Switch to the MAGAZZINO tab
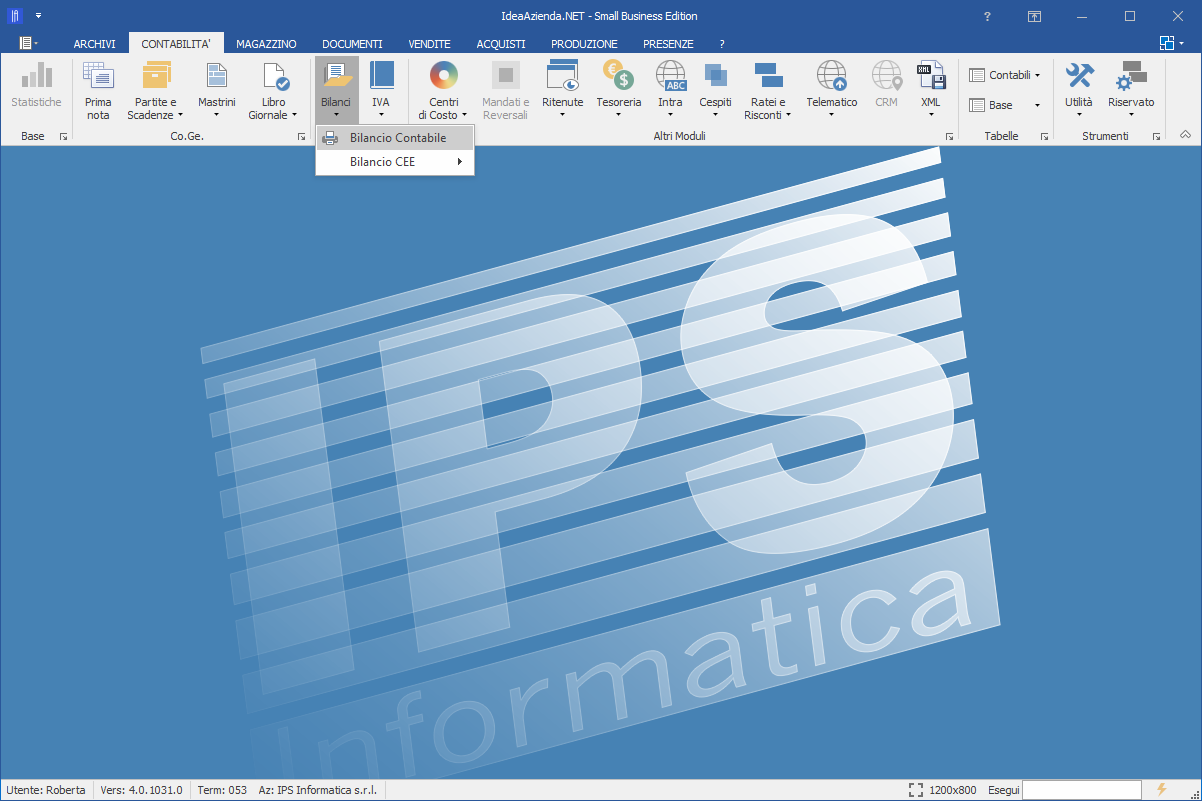The width and height of the screenshot is (1202, 801). click(x=266, y=44)
